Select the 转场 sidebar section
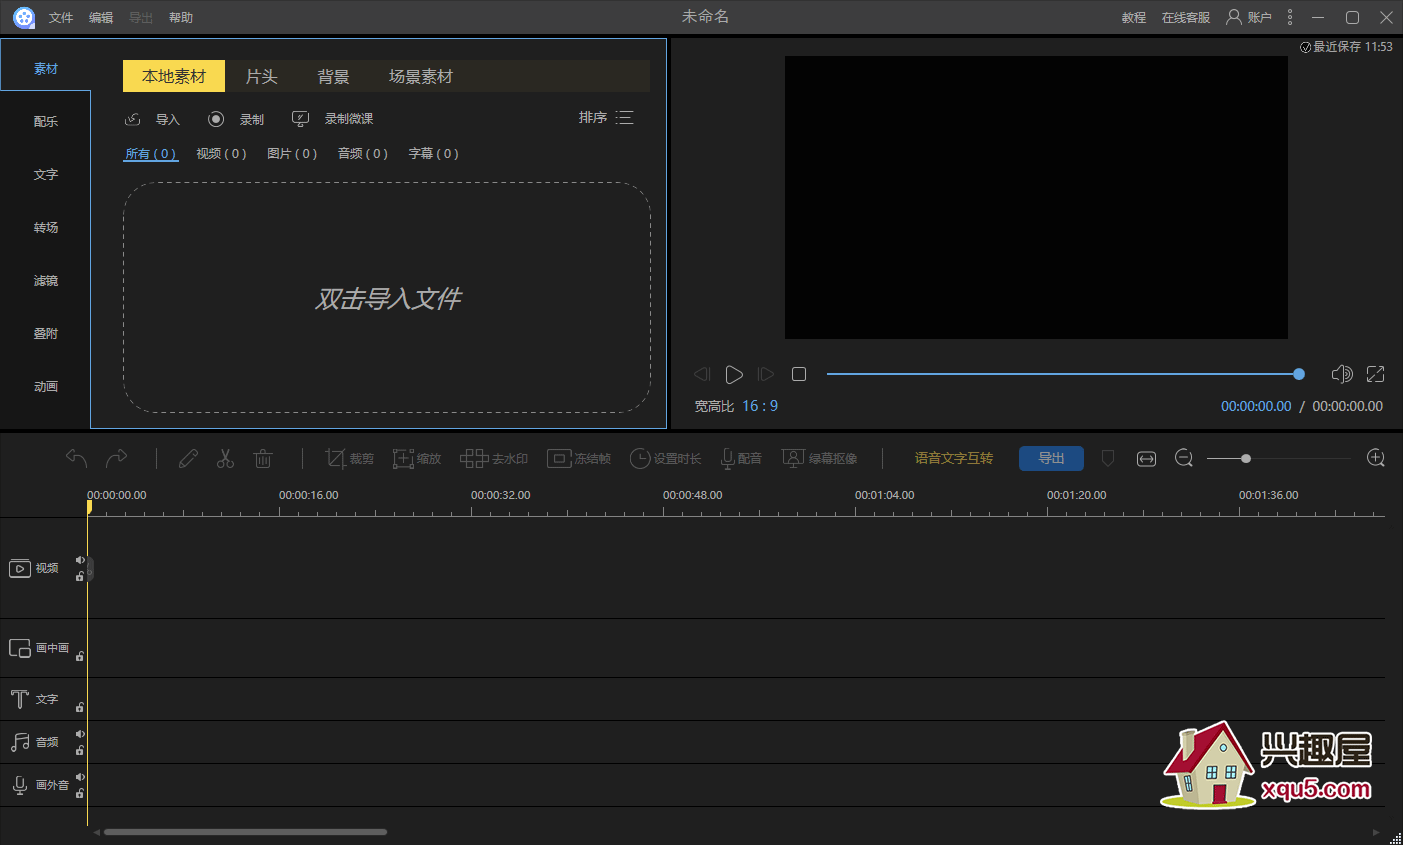1403x845 pixels. point(46,227)
